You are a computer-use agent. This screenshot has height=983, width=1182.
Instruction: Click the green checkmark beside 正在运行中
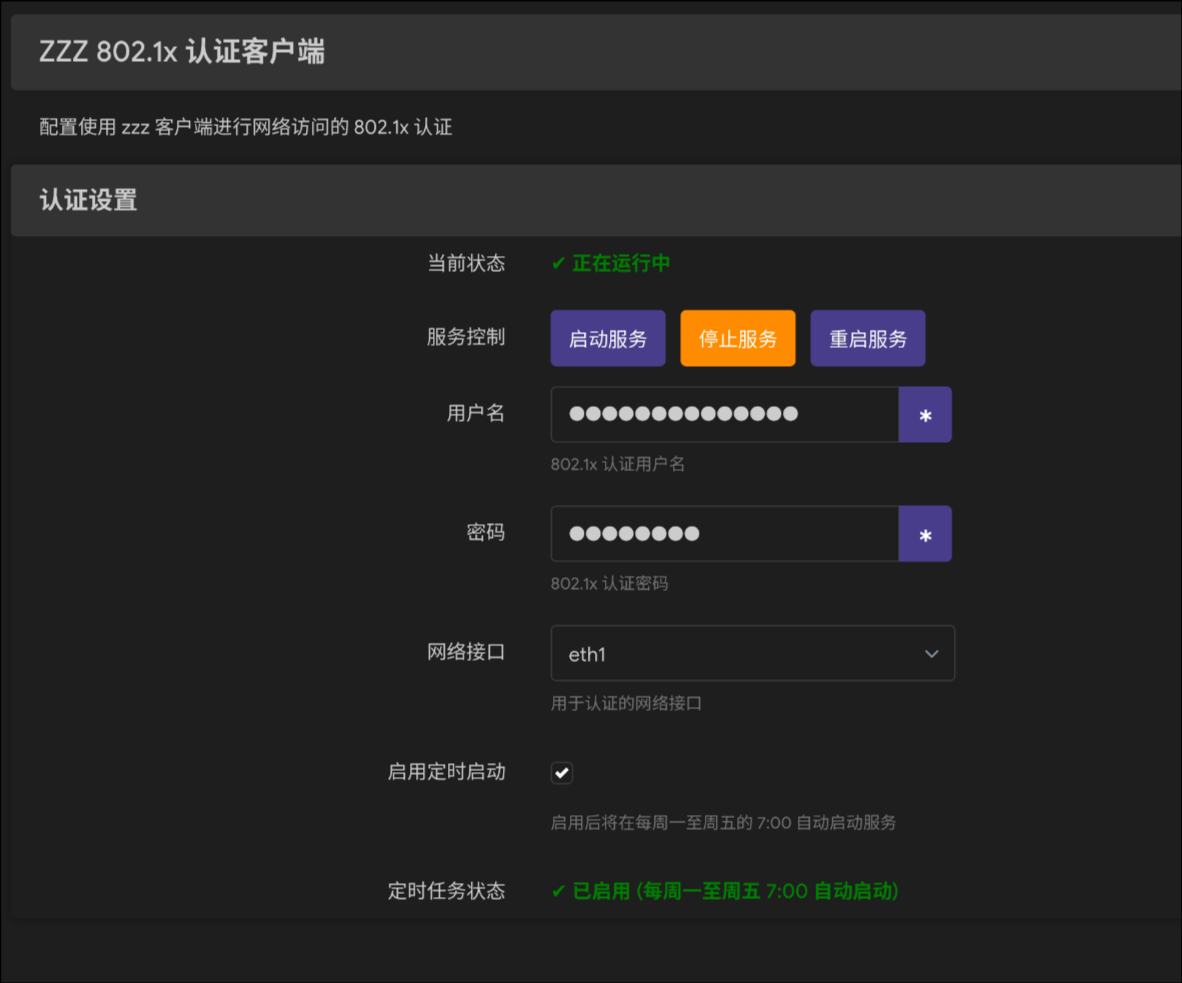pos(559,264)
